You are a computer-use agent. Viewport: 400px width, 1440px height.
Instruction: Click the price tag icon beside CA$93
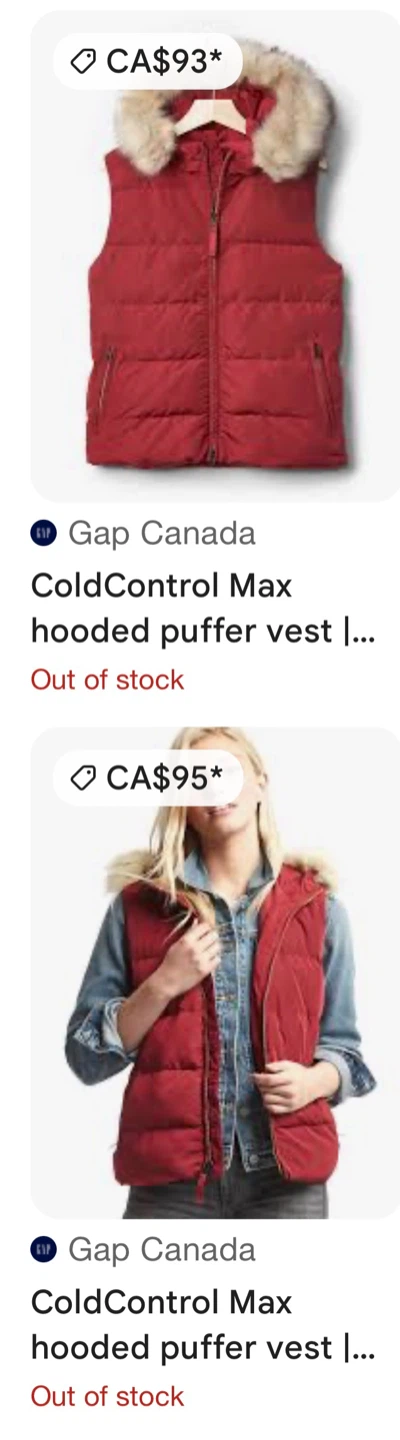tap(82, 61)
